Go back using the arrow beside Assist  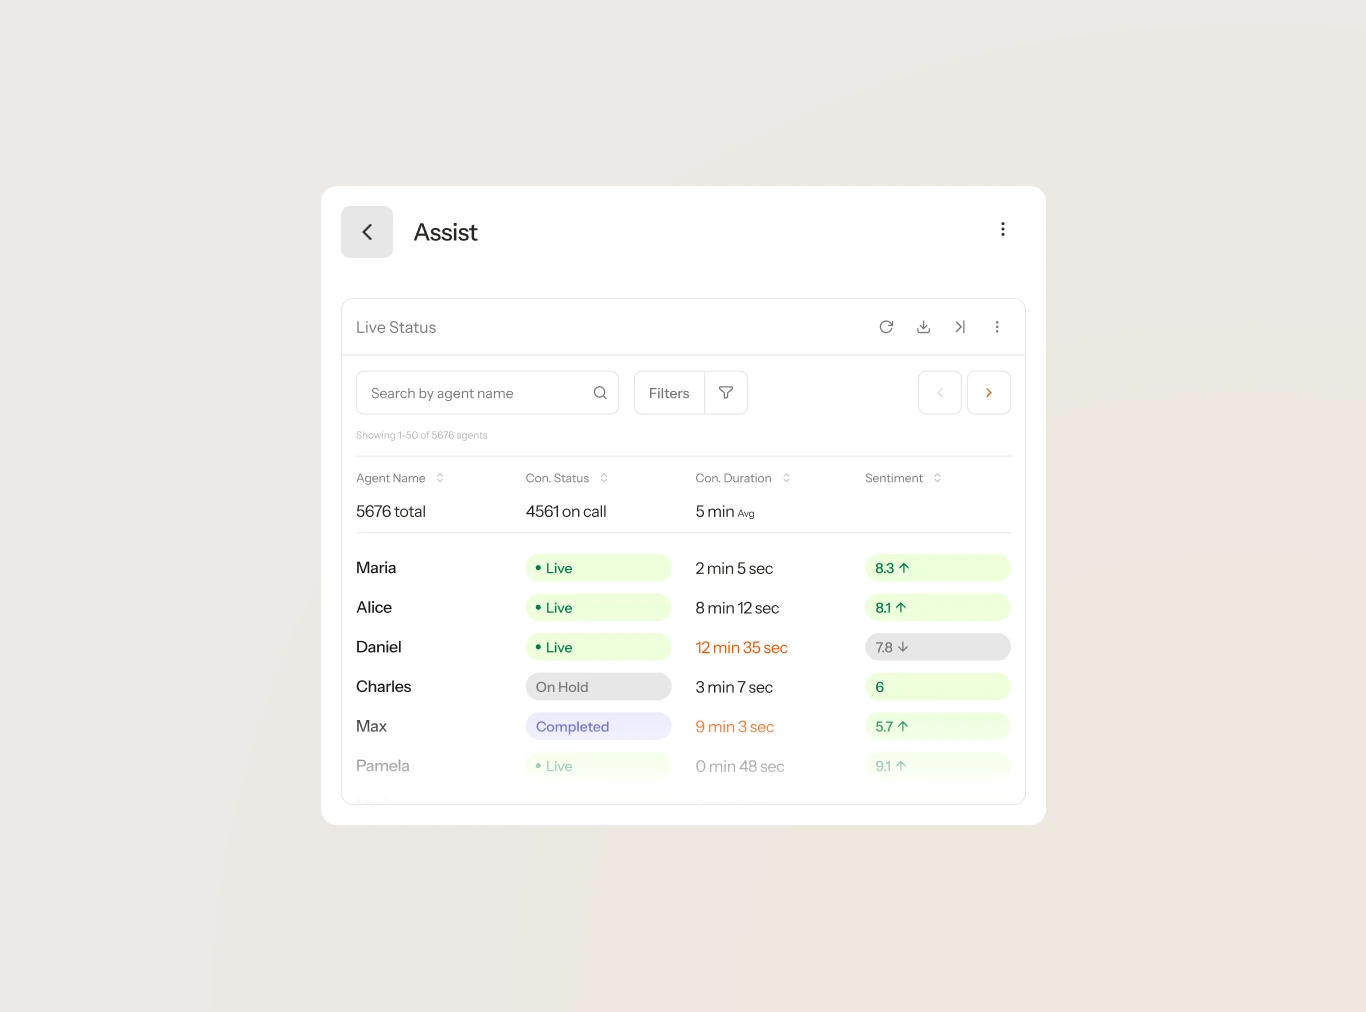pyautogui.click(x=367, y=232)
